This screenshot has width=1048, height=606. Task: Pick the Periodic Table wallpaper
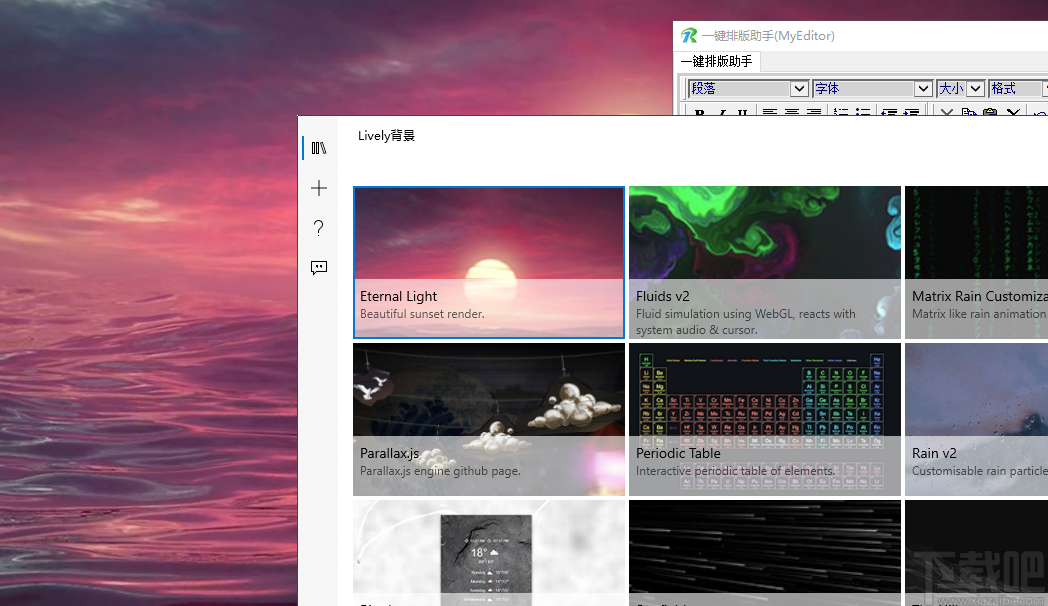[x=765, y=420]
